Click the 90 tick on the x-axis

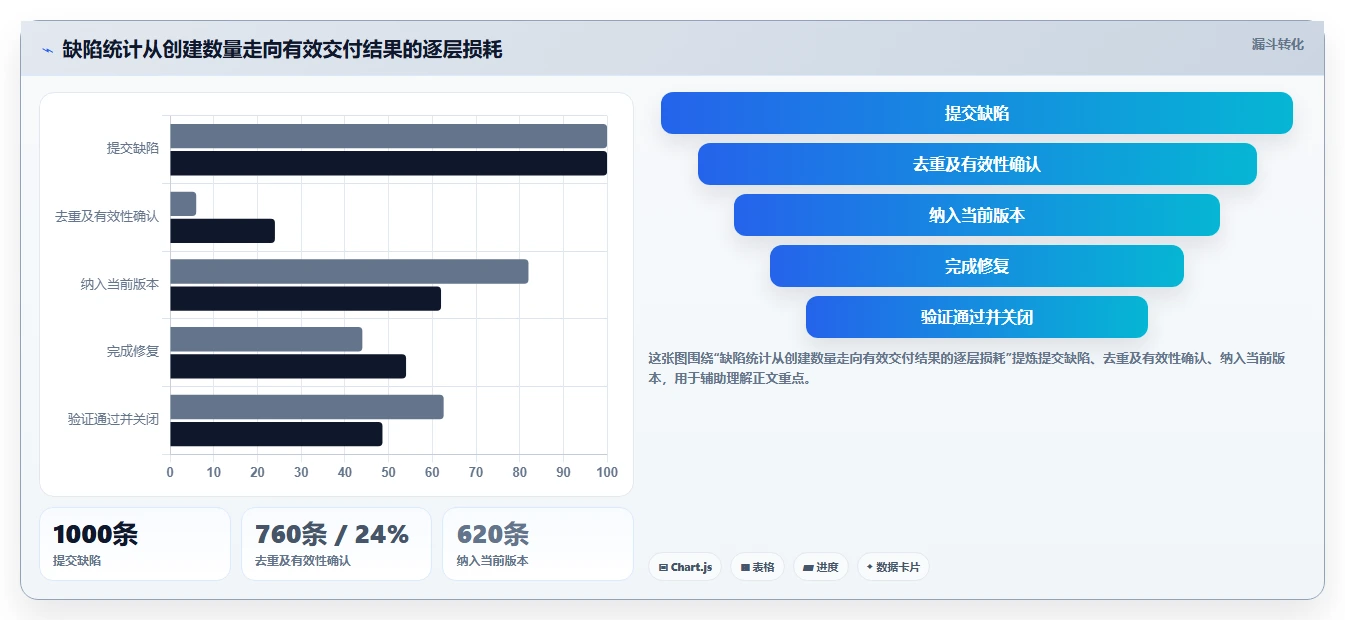pos(563,472)
